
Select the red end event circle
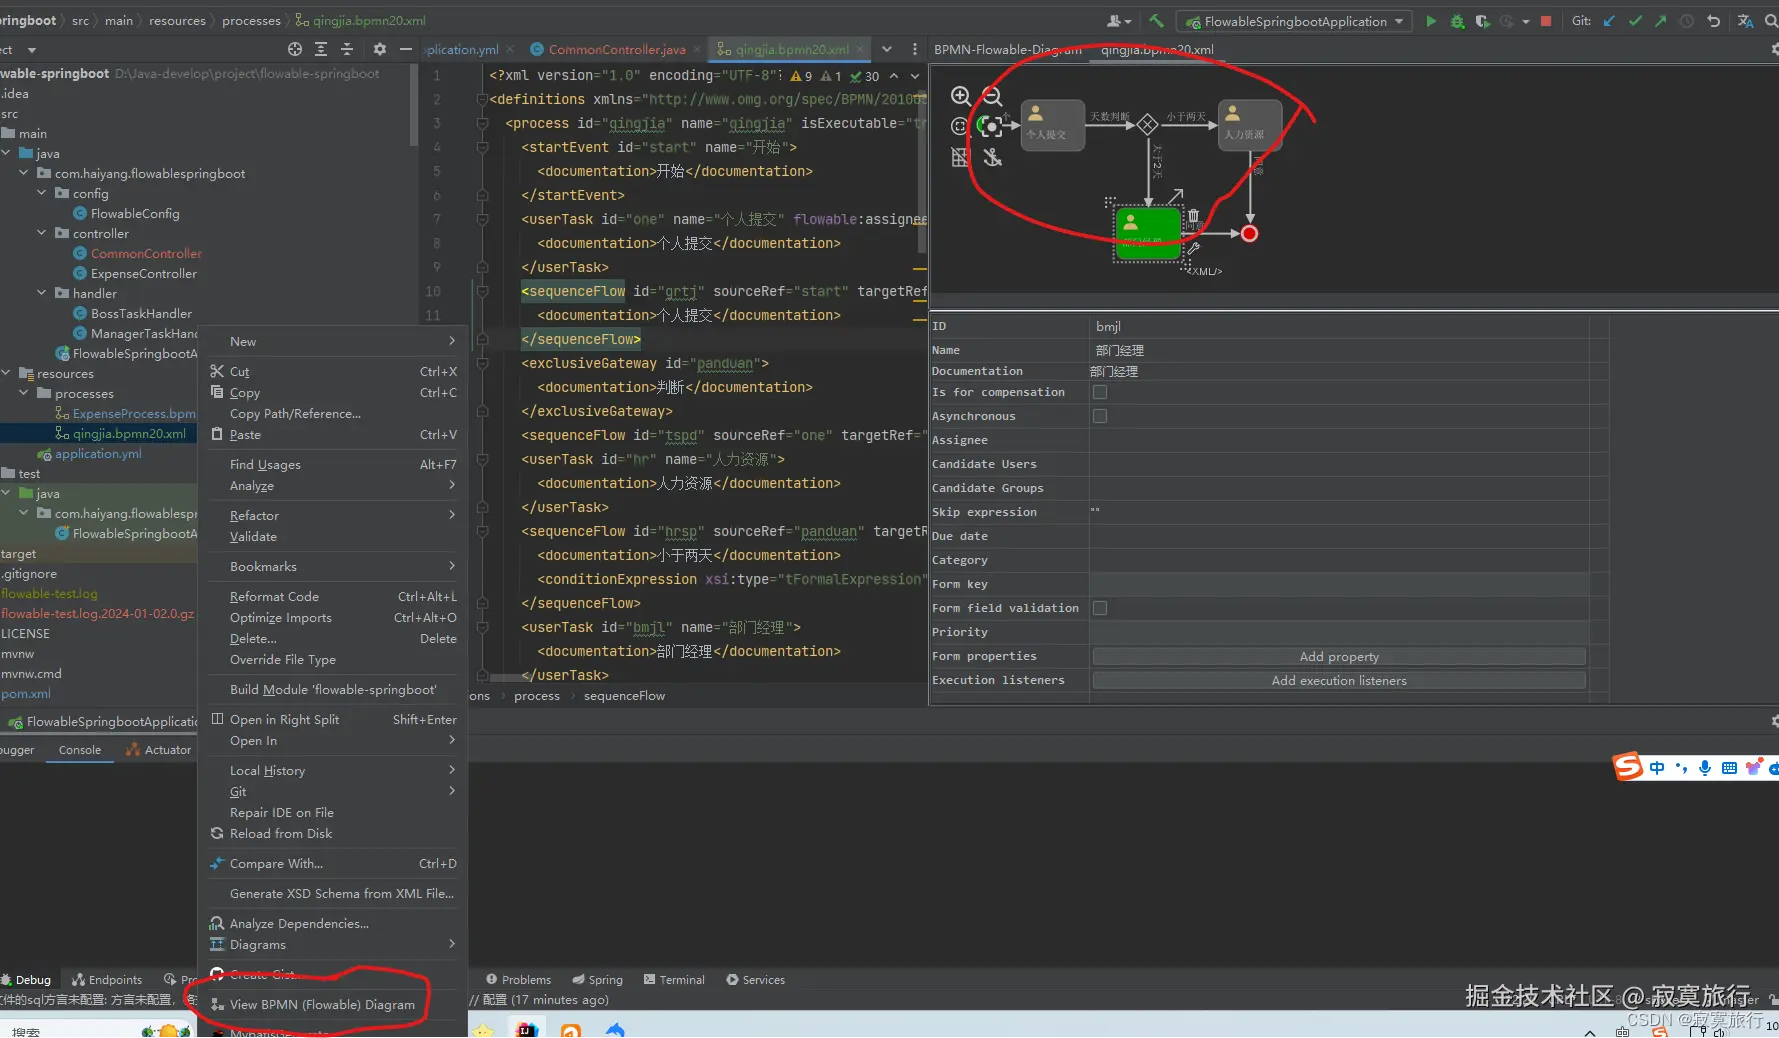1249,234
